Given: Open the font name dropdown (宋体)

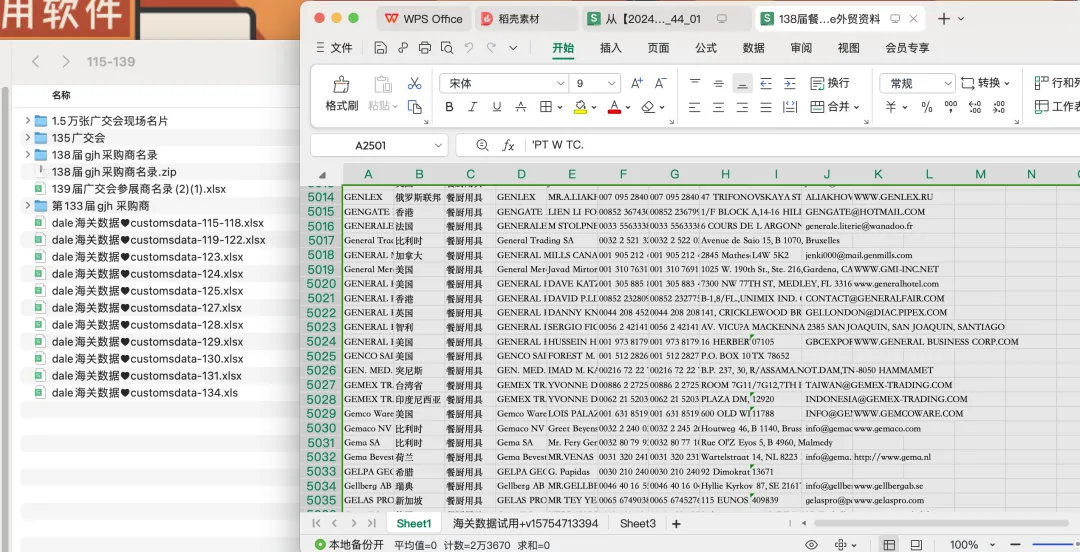Looking at the screenshot, I should 561,83.
